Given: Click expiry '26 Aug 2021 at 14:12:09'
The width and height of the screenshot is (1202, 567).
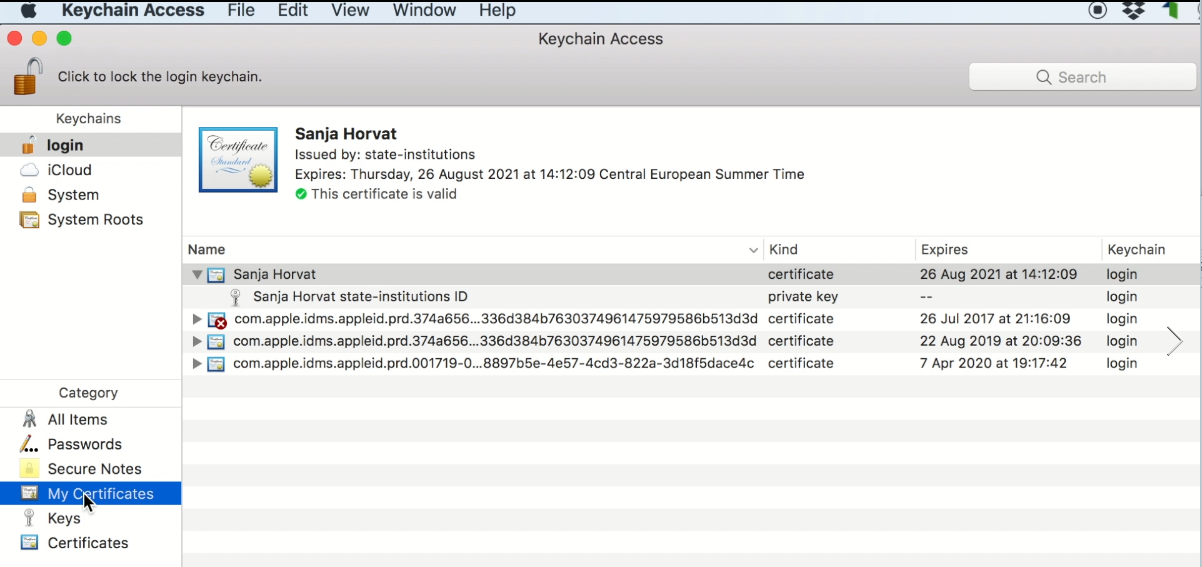Looking at the screenshot, I should coord(998,274).
